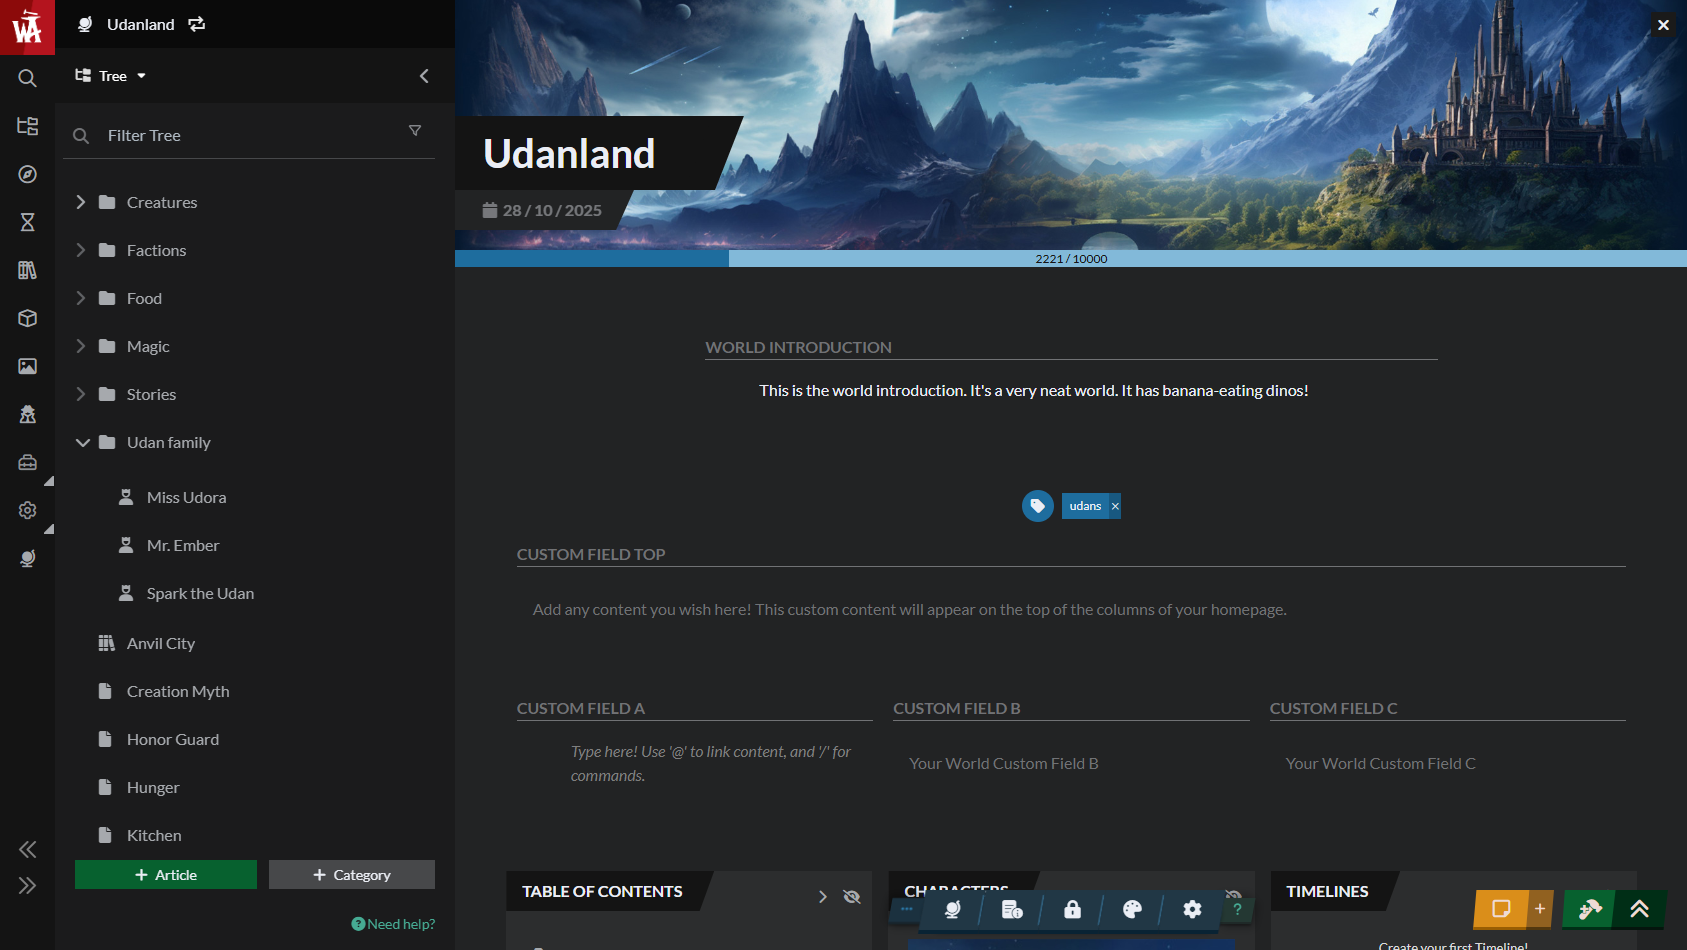Open the globe world icon in sidebar

click(x=27, y=558)
